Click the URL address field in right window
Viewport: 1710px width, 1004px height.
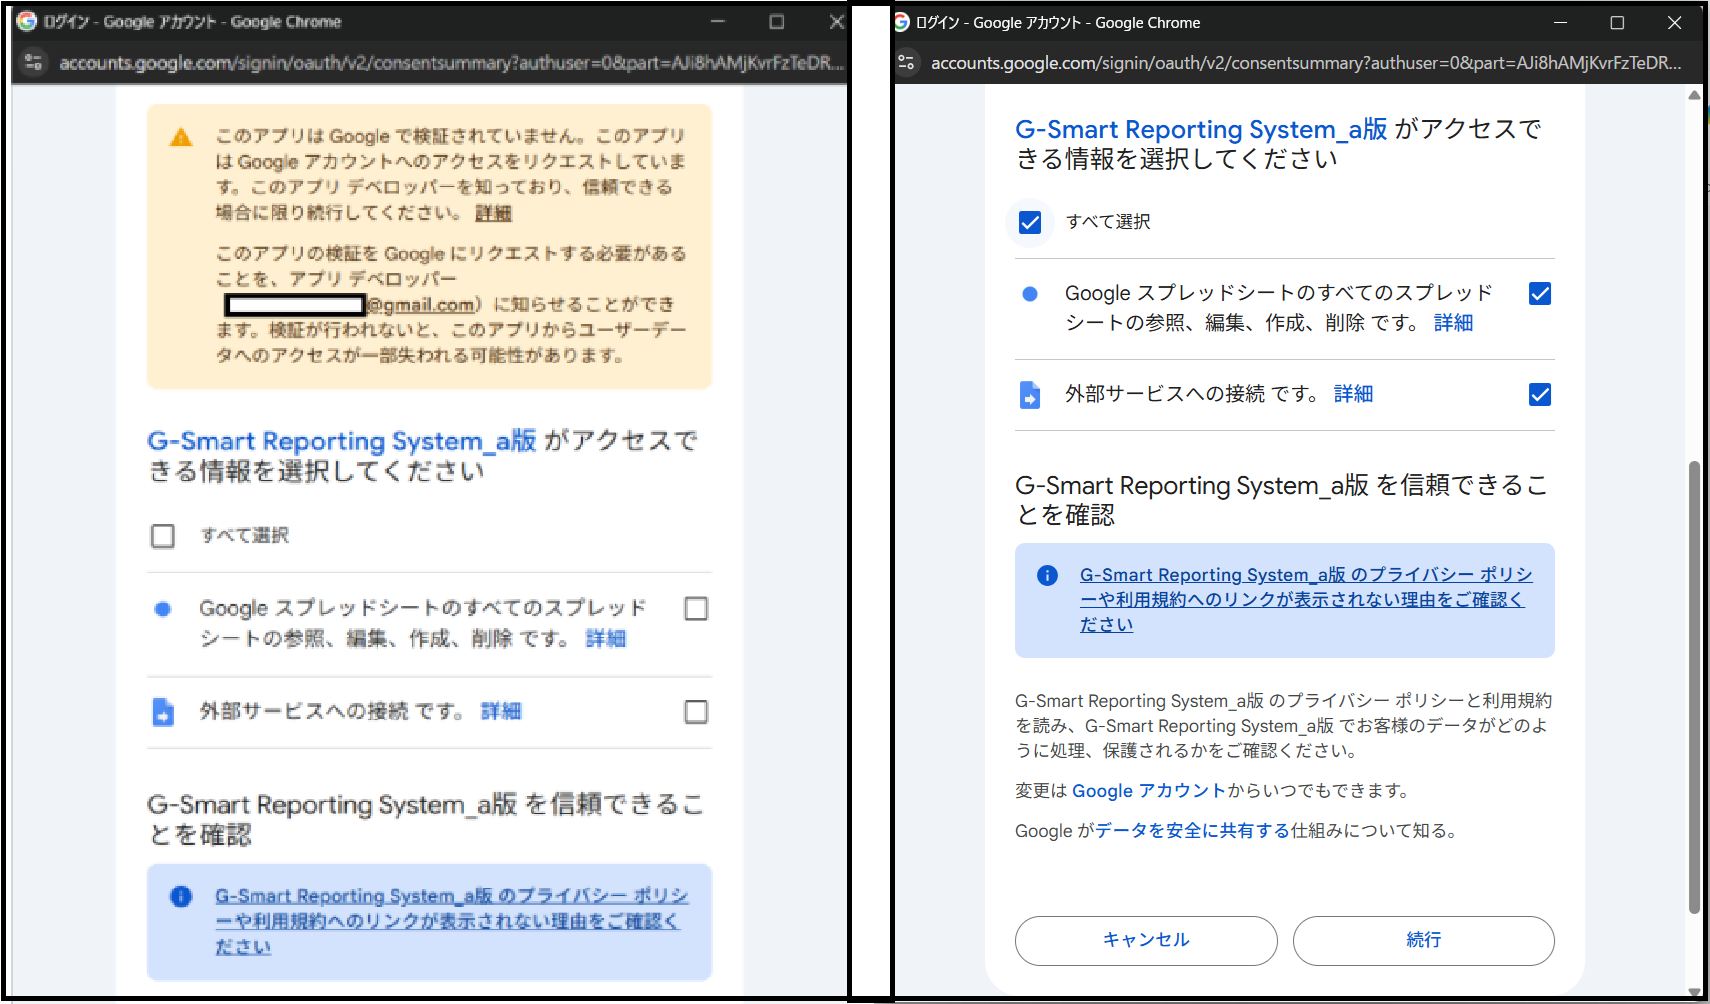[1306, 63]
